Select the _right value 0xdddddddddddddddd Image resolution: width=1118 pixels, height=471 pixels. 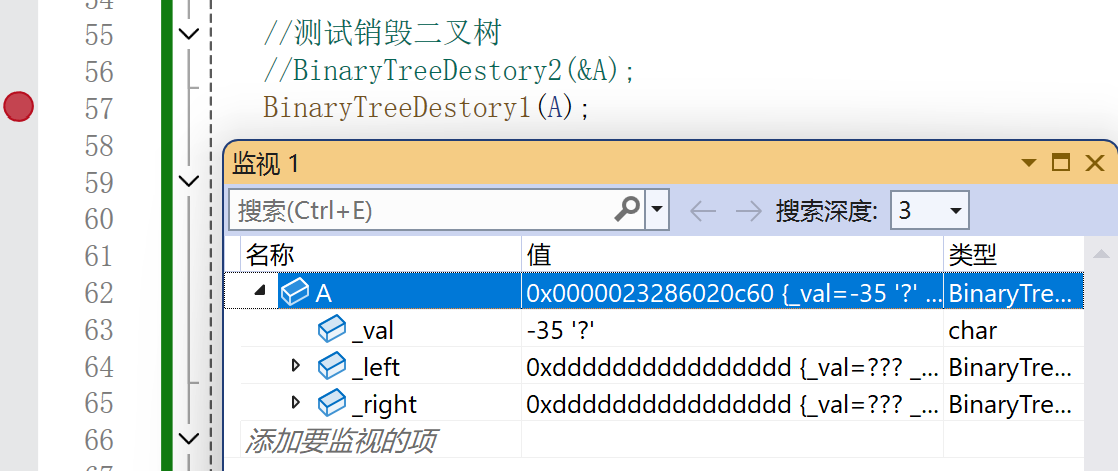coord(732,404)
